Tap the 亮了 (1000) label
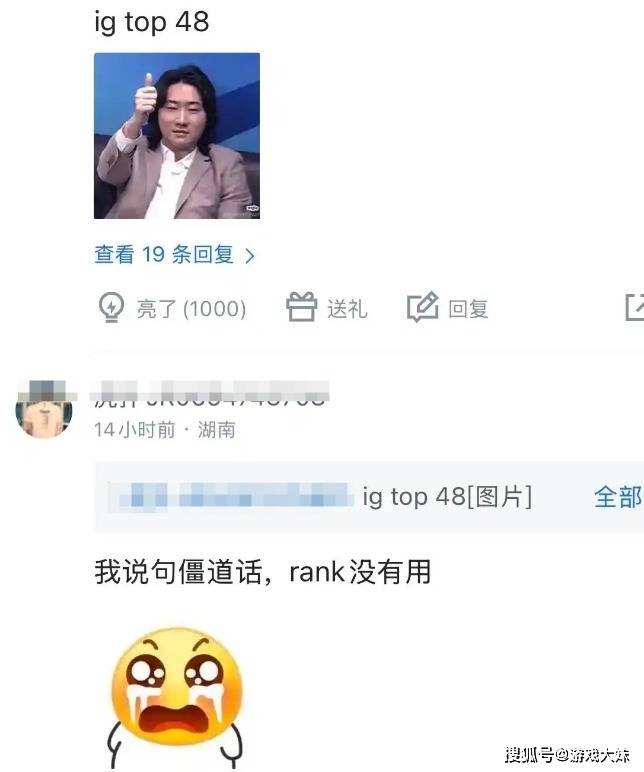The image size is (644, 772). point(191,309)
